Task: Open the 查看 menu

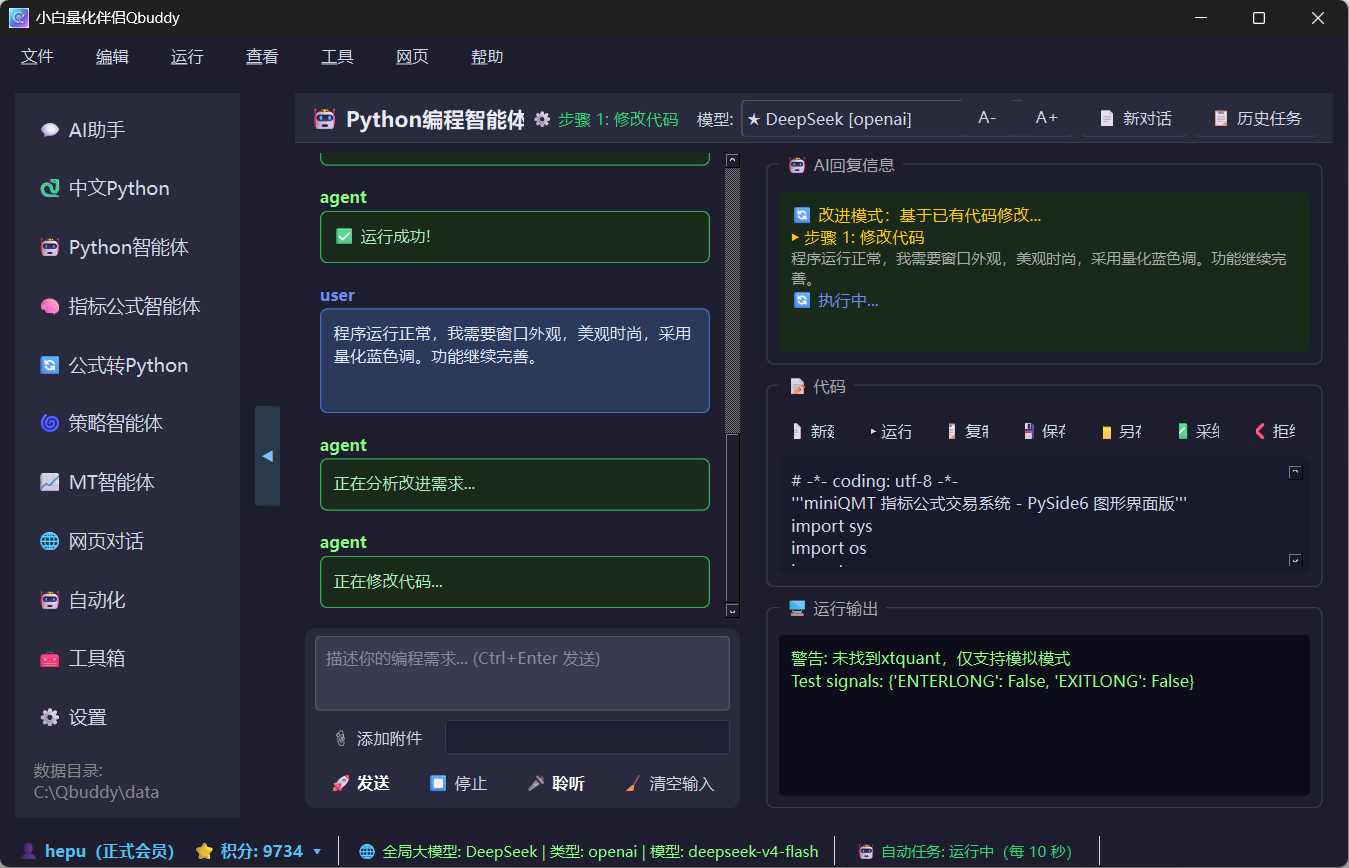Action: pos(262,57)
